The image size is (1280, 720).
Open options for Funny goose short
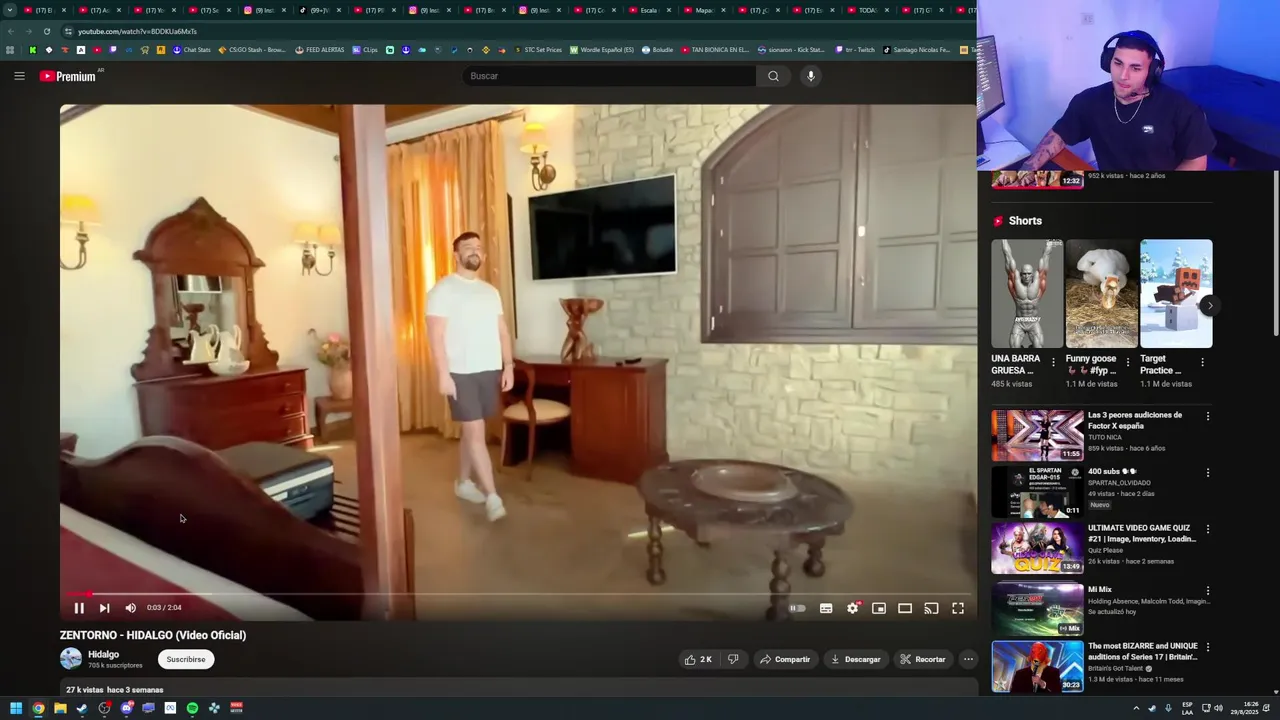(x=1128, y=362)
